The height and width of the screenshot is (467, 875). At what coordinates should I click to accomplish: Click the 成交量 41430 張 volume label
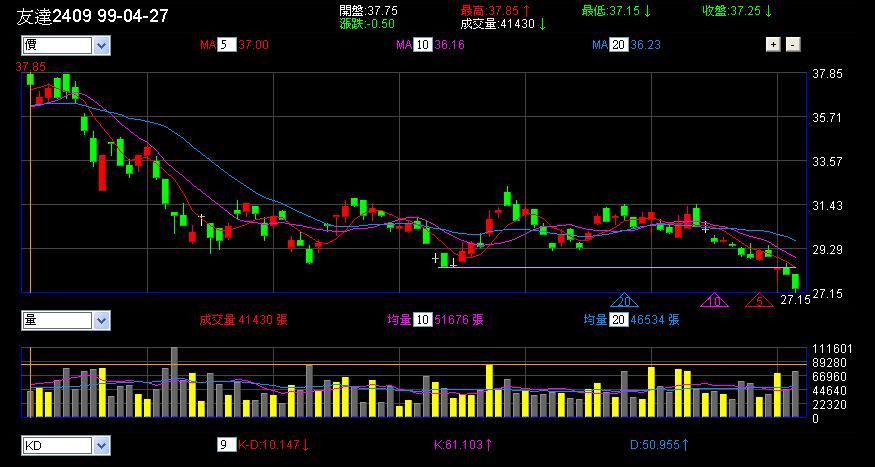244,320
